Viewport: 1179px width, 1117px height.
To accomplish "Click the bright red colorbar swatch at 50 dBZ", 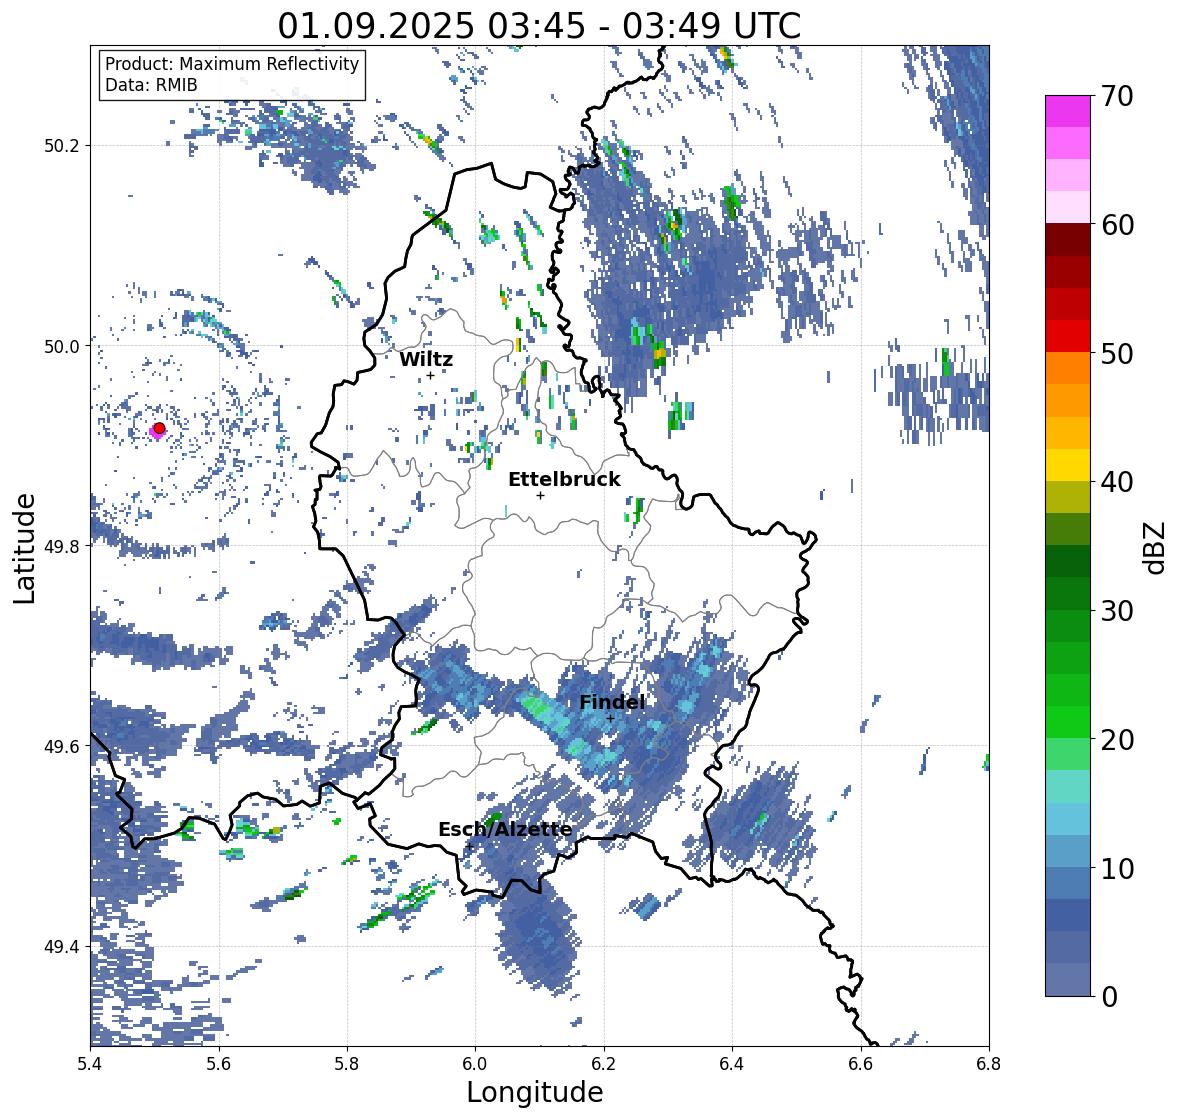I will [1068, 336].
